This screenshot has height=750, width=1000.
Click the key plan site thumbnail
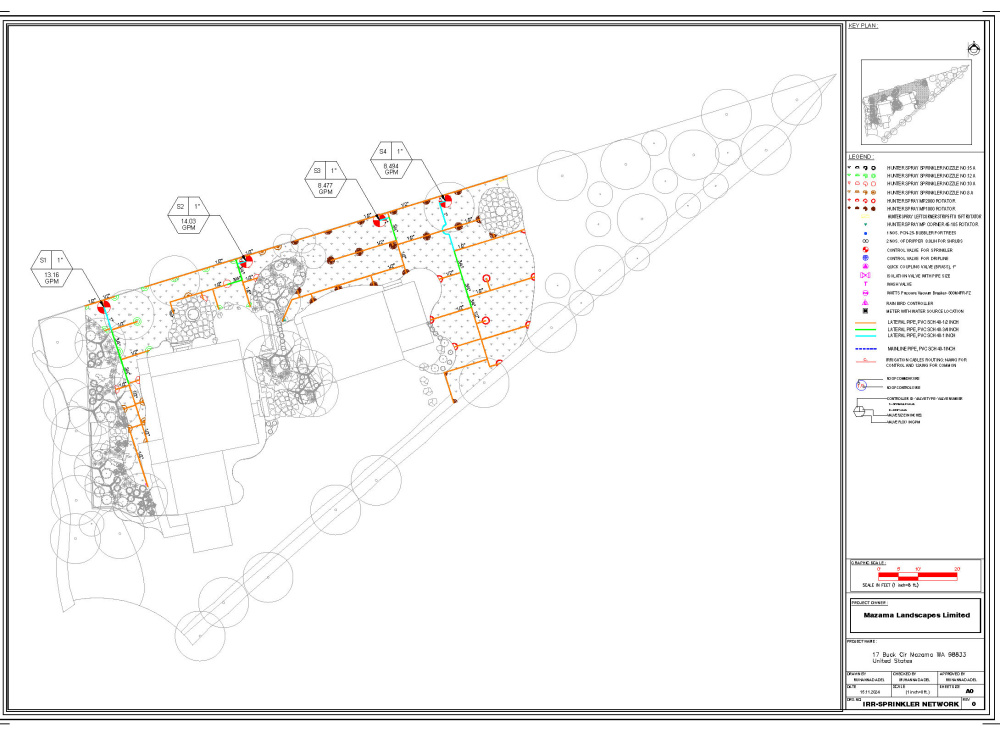pos(916,102)
